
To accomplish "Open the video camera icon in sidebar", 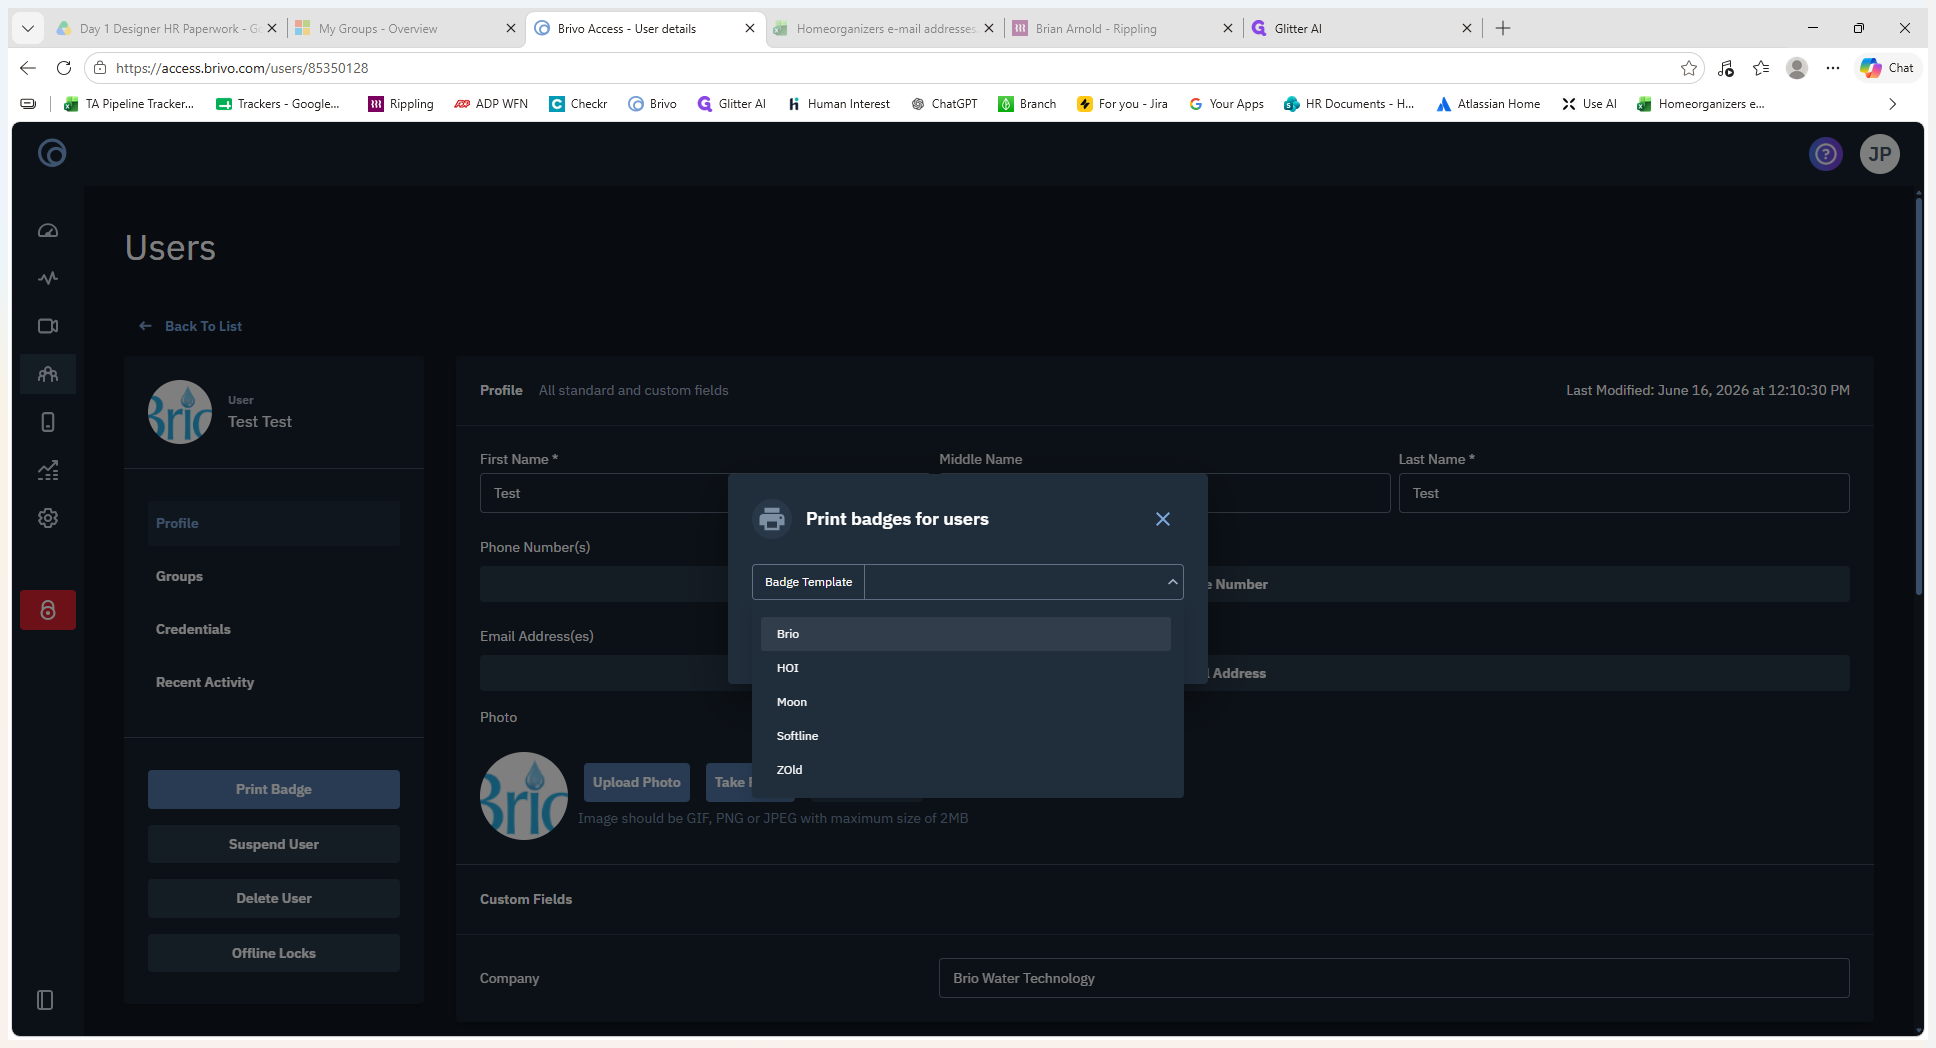I will (48, 326).
